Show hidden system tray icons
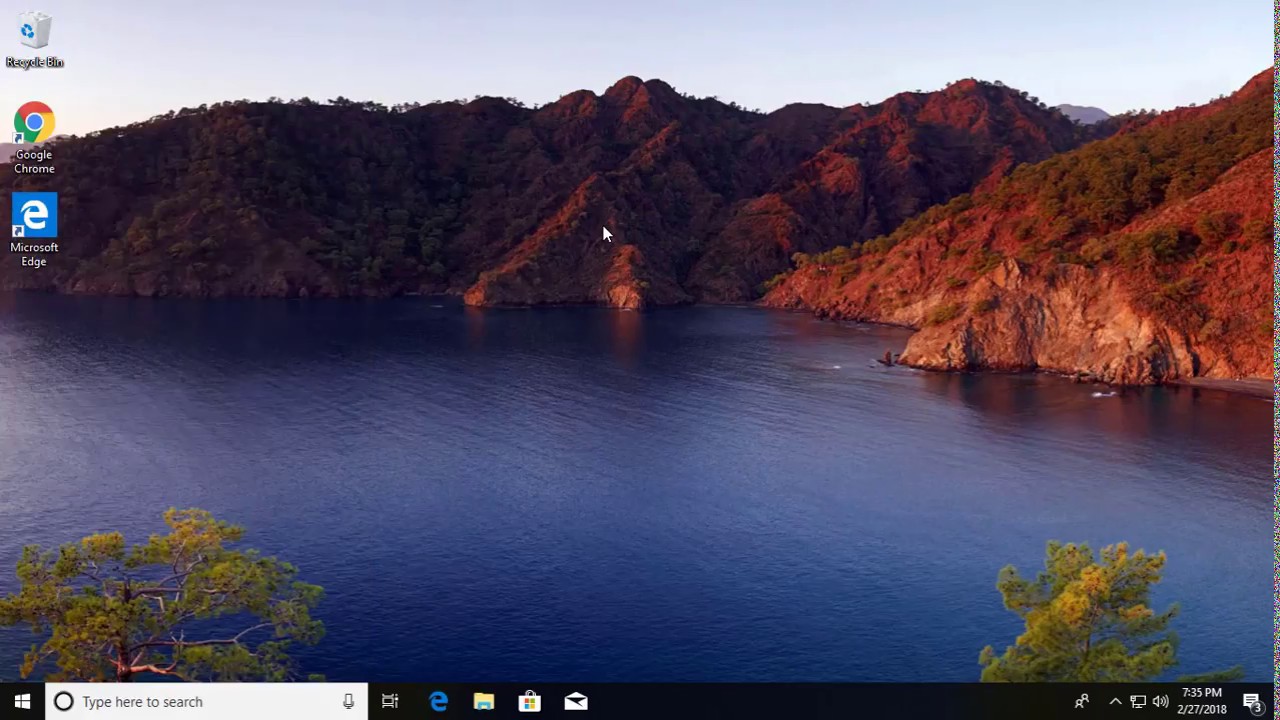The image size is (1280, 720). (1115, 702)
